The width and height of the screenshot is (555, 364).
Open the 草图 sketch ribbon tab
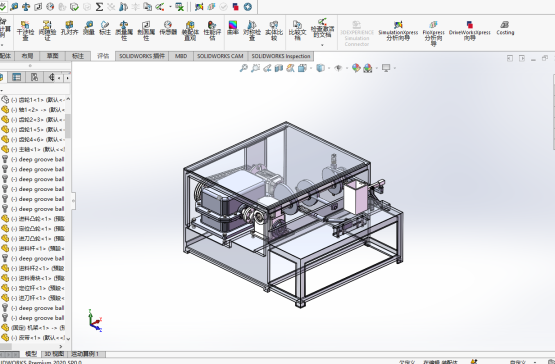coord(52,56)
